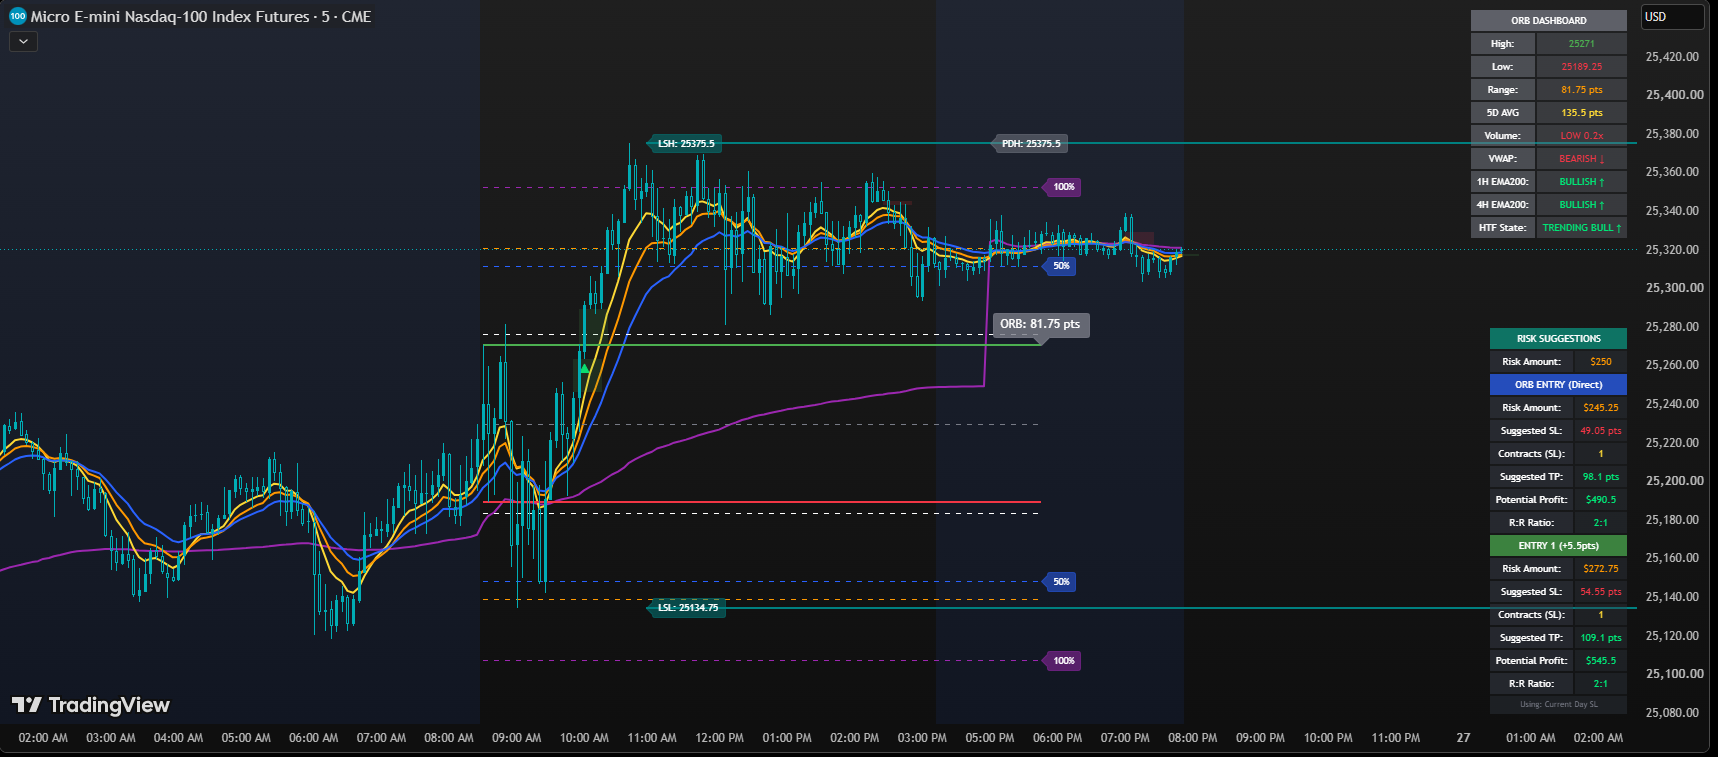1718x757 pixels.
Task: Click the ORB DASHBOARD table header
Action: (x=1548, y=20)
